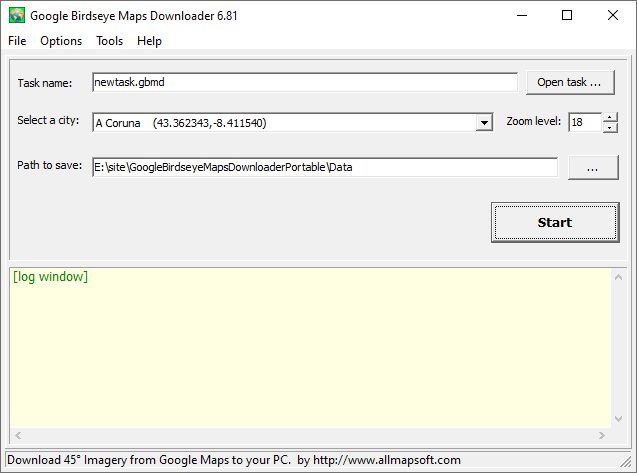The width and height of the screenshot is (637, 473).
Task: Click the log window scroll up arrow
Action: [x=618, y=278]
